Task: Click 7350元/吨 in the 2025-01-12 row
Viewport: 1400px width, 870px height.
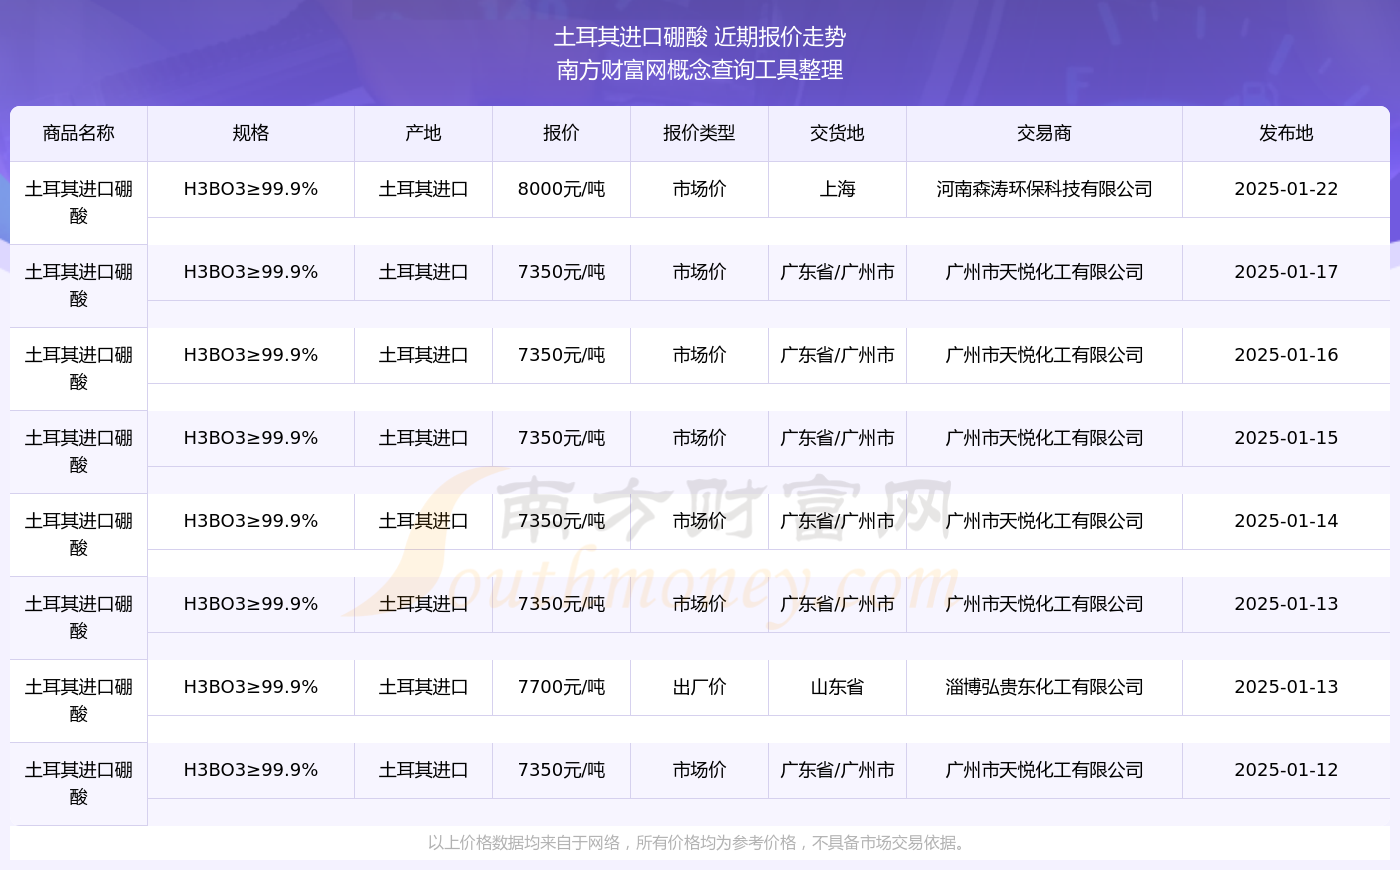Action: coord(561,770)
